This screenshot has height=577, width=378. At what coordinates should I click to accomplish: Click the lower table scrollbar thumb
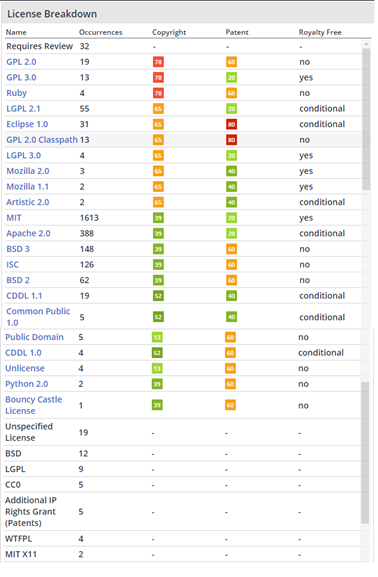click(x=365, y=453)
